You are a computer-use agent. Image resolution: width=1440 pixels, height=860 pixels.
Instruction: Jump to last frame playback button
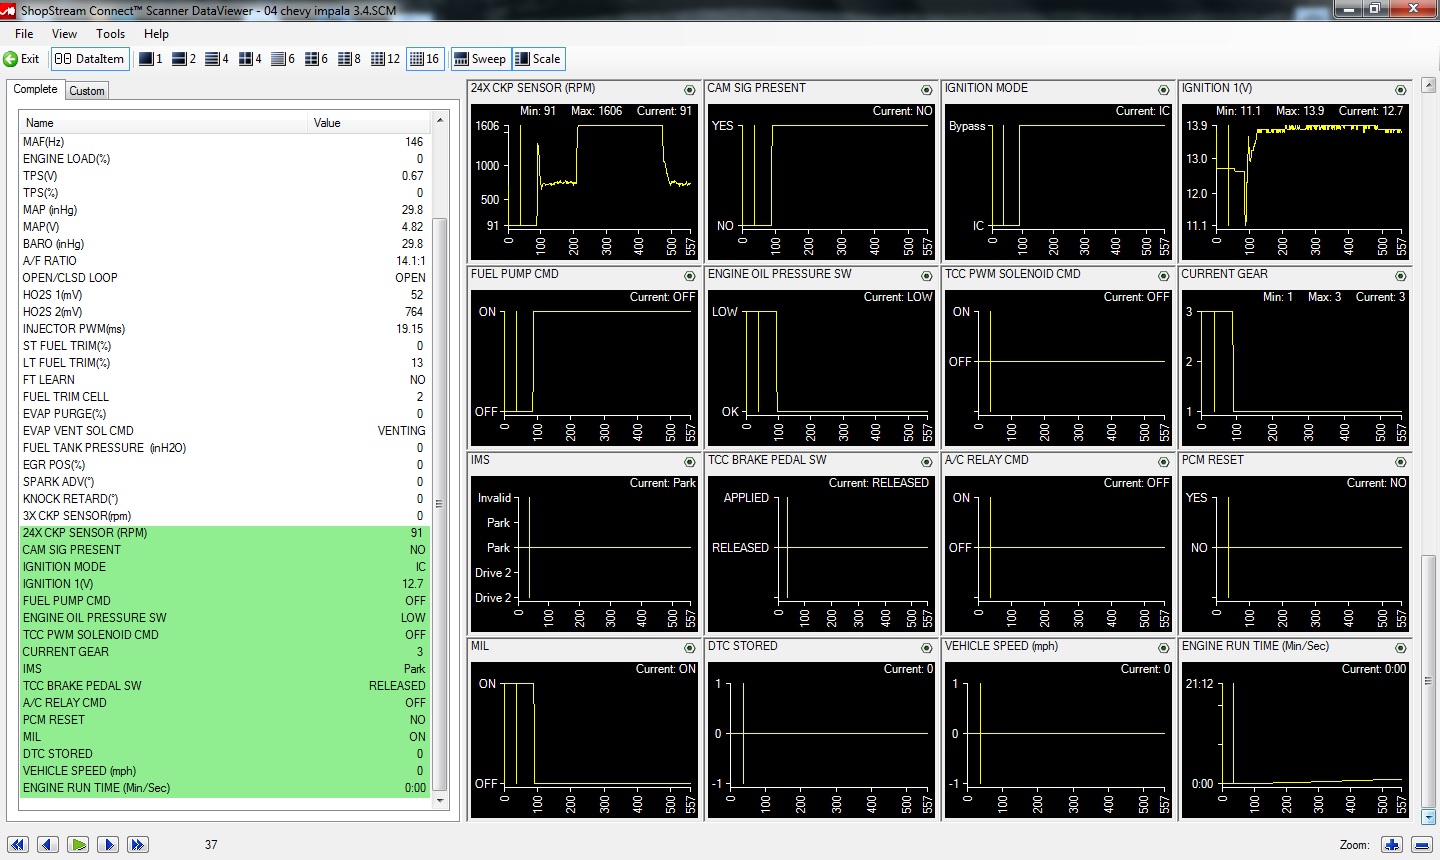[x=138, y=845]
